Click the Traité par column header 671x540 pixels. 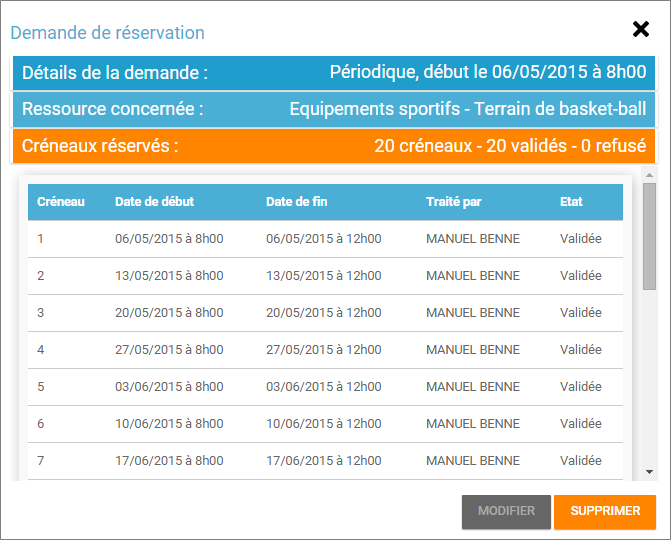coord(453,202)
